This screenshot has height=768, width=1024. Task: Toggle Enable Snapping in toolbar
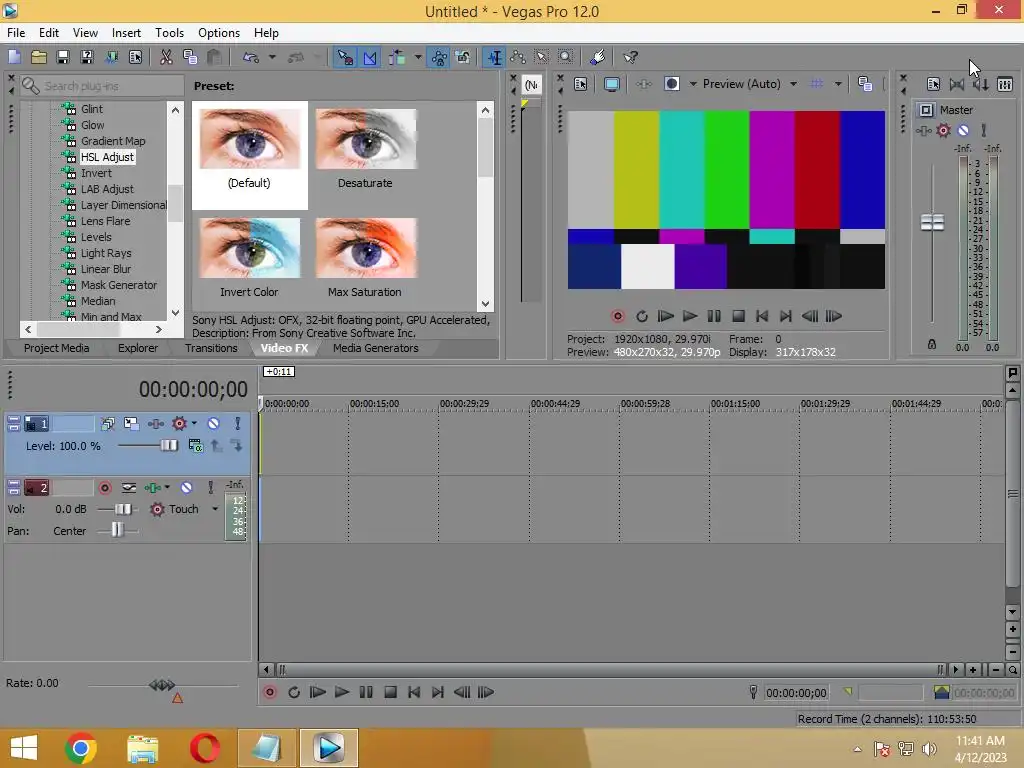(x=345, y=57)
